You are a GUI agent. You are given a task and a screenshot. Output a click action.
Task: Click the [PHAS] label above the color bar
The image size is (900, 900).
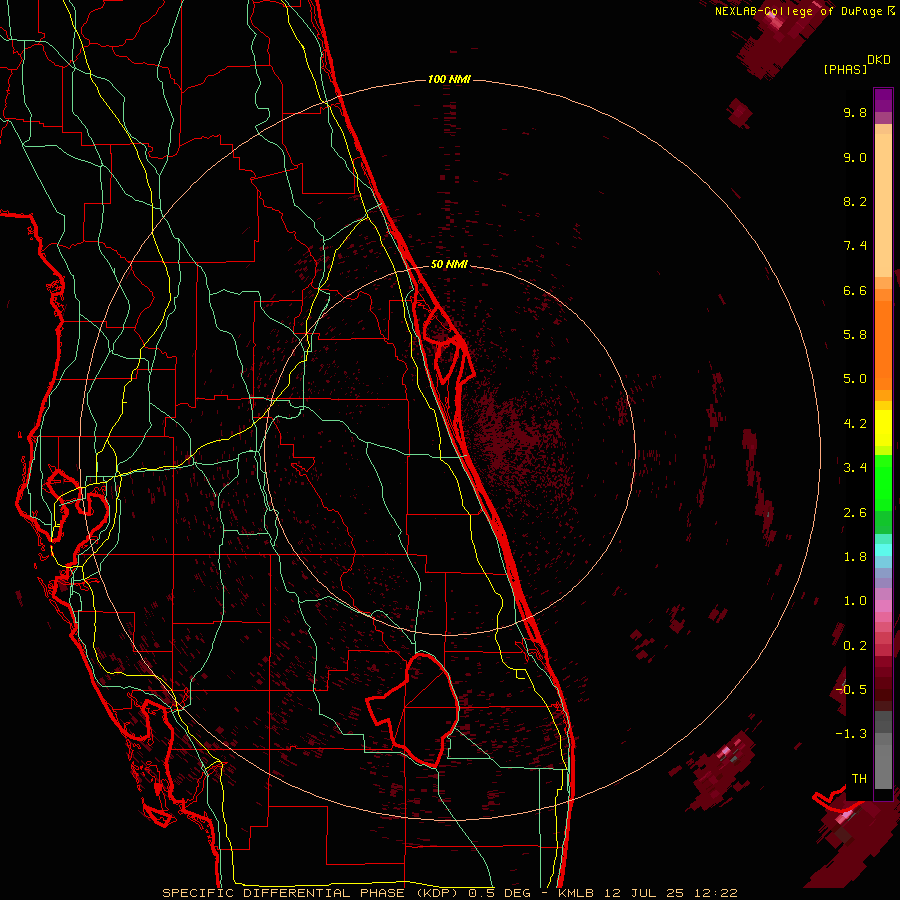click(845, 70)
